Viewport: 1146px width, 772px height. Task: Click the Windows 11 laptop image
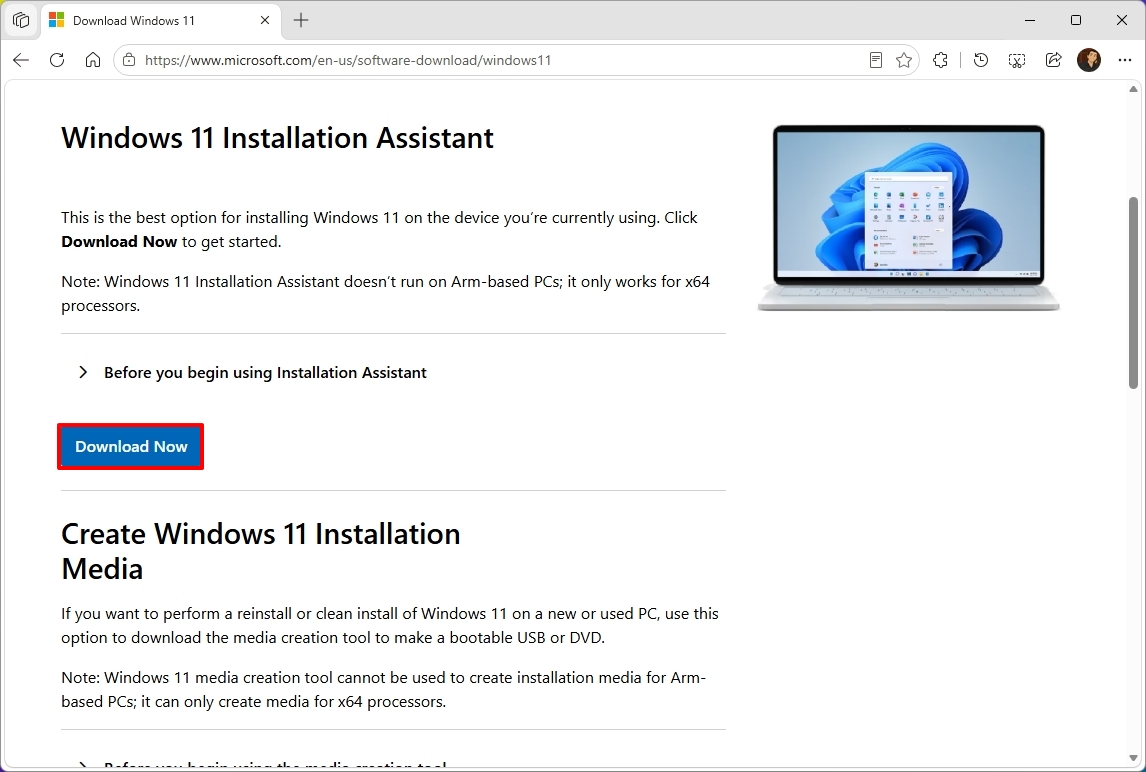pyautogui.click(x=908, y=217)
